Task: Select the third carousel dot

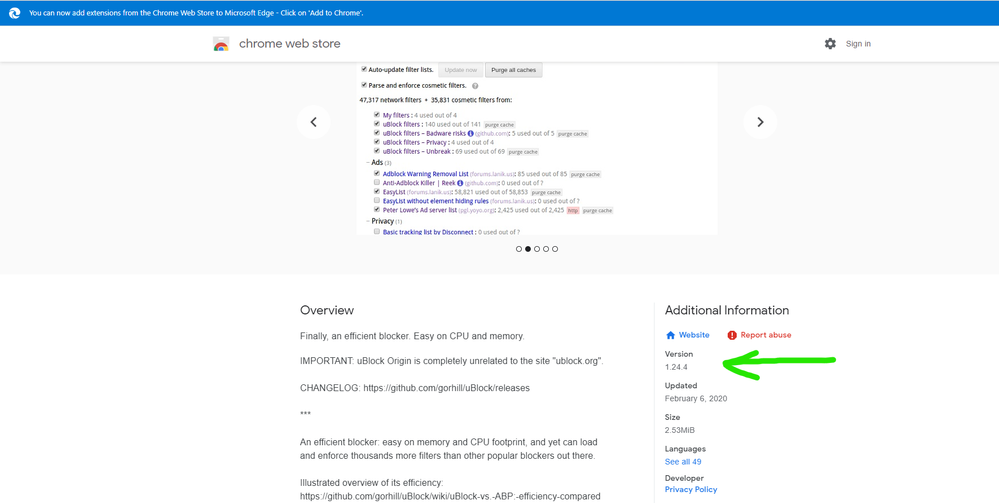Action: click(x=537, y=249)
